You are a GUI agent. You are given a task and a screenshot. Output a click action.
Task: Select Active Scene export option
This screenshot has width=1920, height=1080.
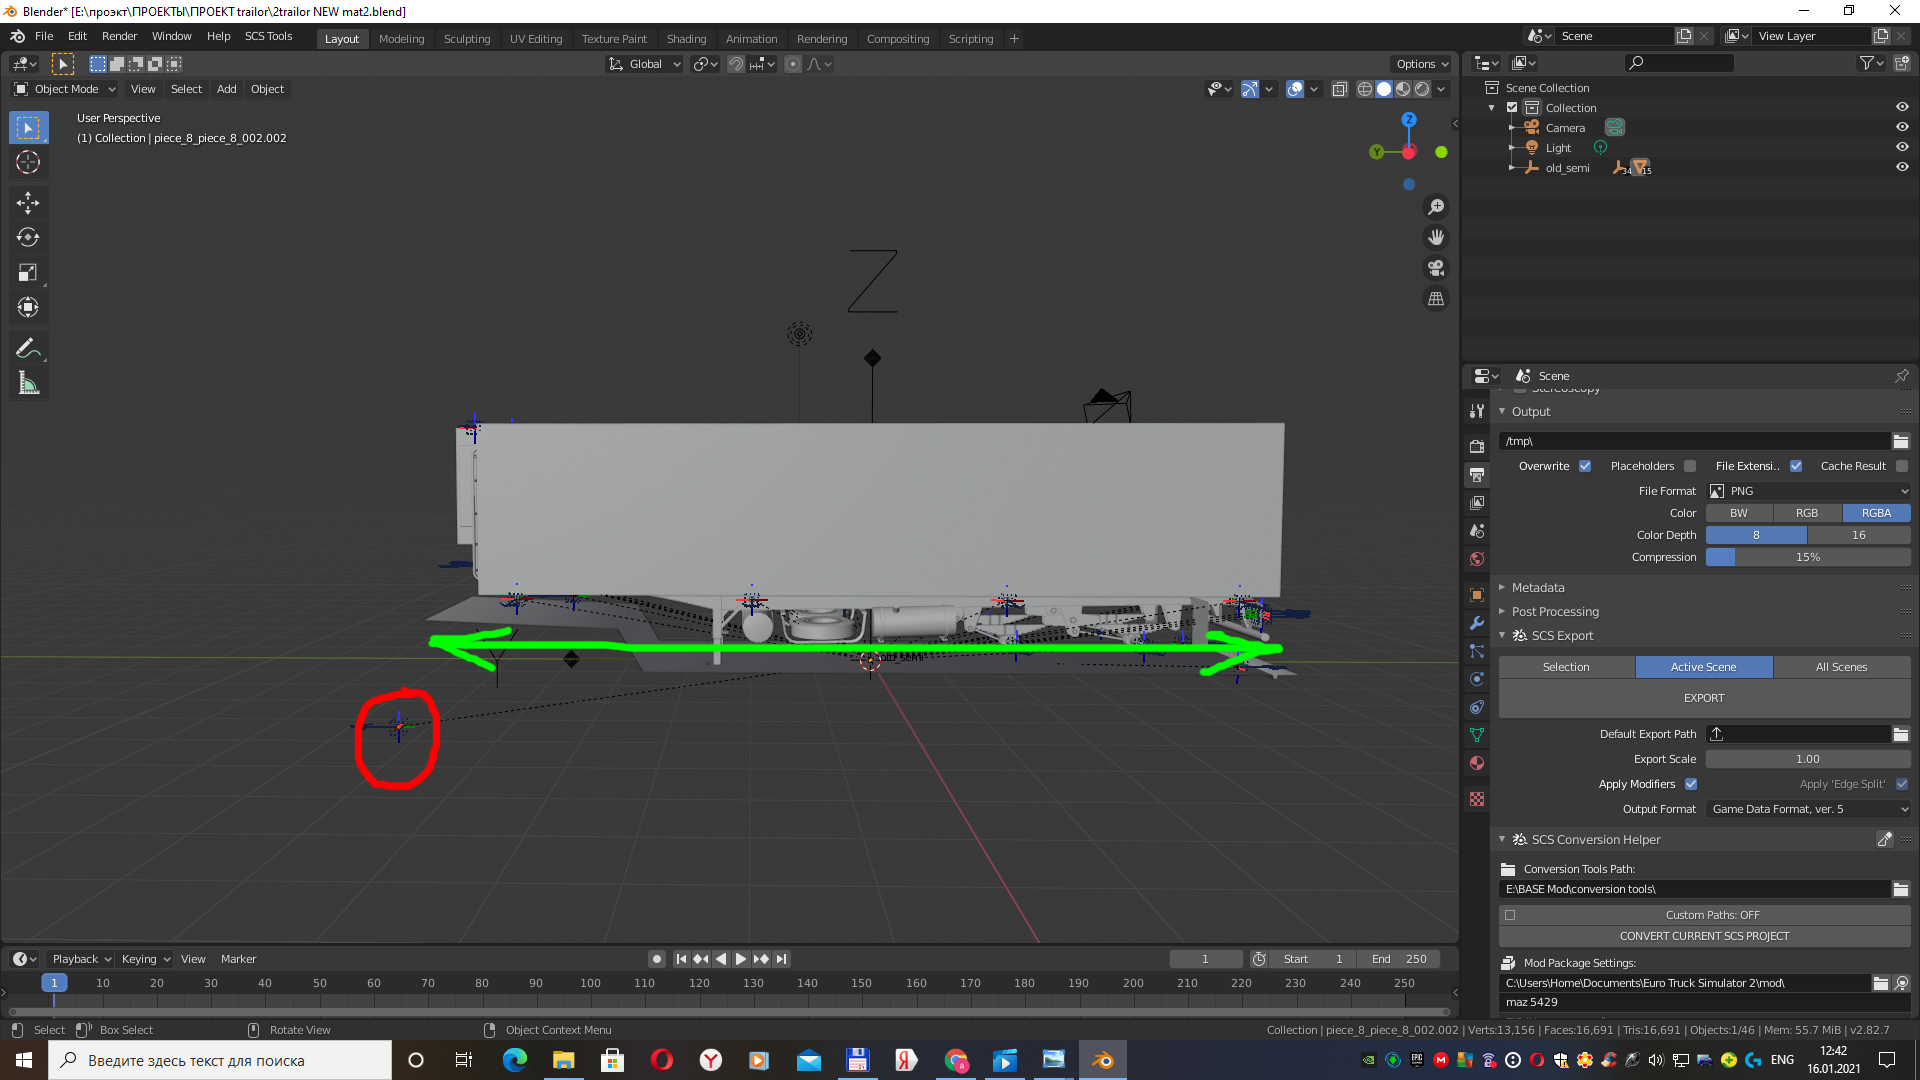coord(1704,667)
